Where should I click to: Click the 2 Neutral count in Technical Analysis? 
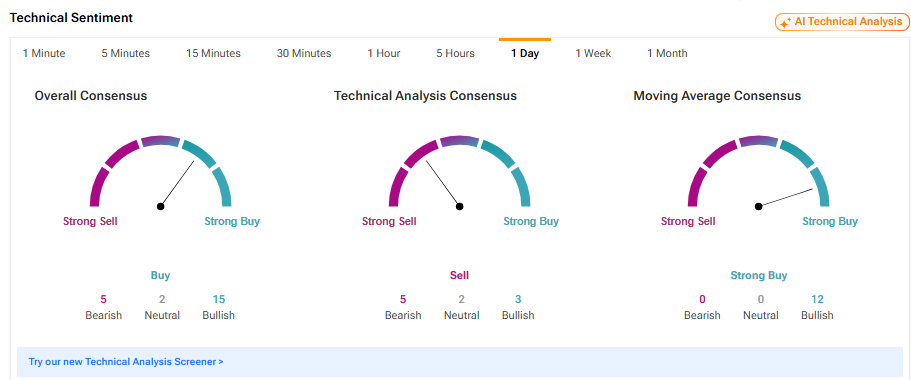(x=461, y=300)
